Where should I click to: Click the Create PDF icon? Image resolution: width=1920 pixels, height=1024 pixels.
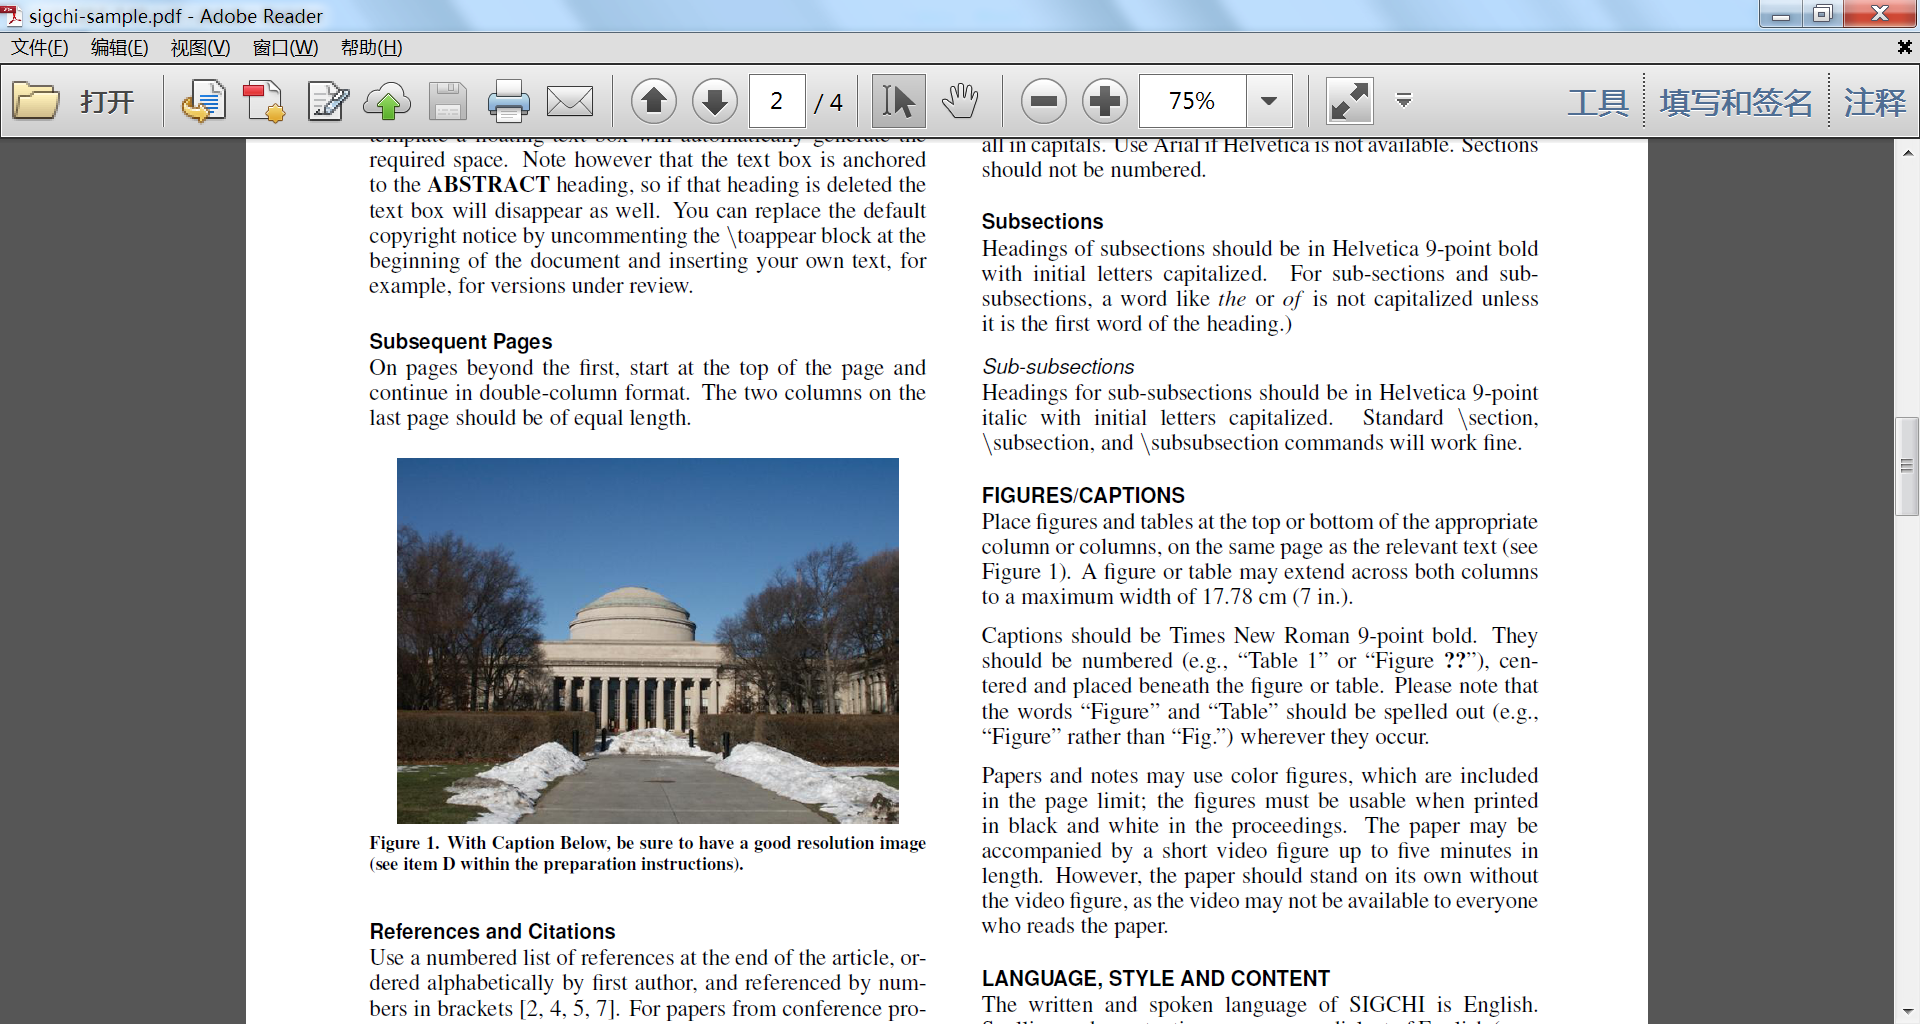pos(264,101)
